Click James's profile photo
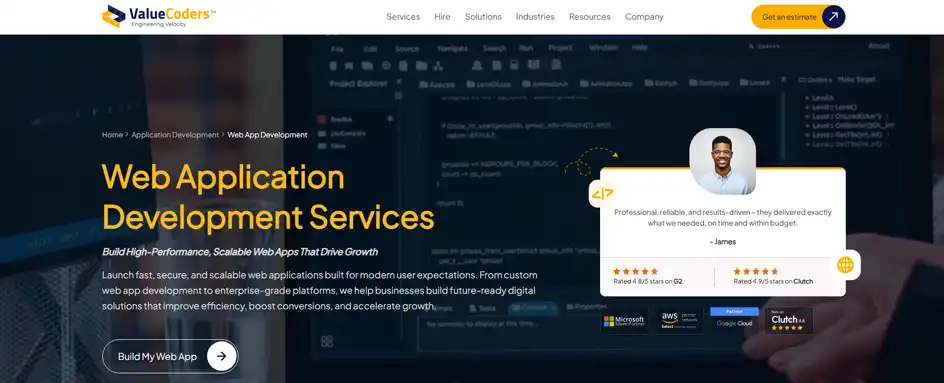The image size is (944, 383). [722, 161]
